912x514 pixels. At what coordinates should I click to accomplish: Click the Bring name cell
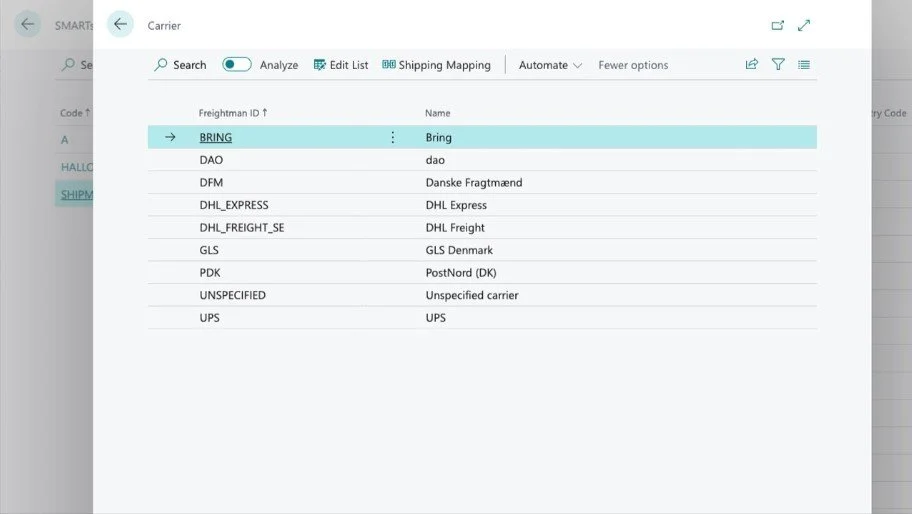pyautogui.click(x=439, y=137)
